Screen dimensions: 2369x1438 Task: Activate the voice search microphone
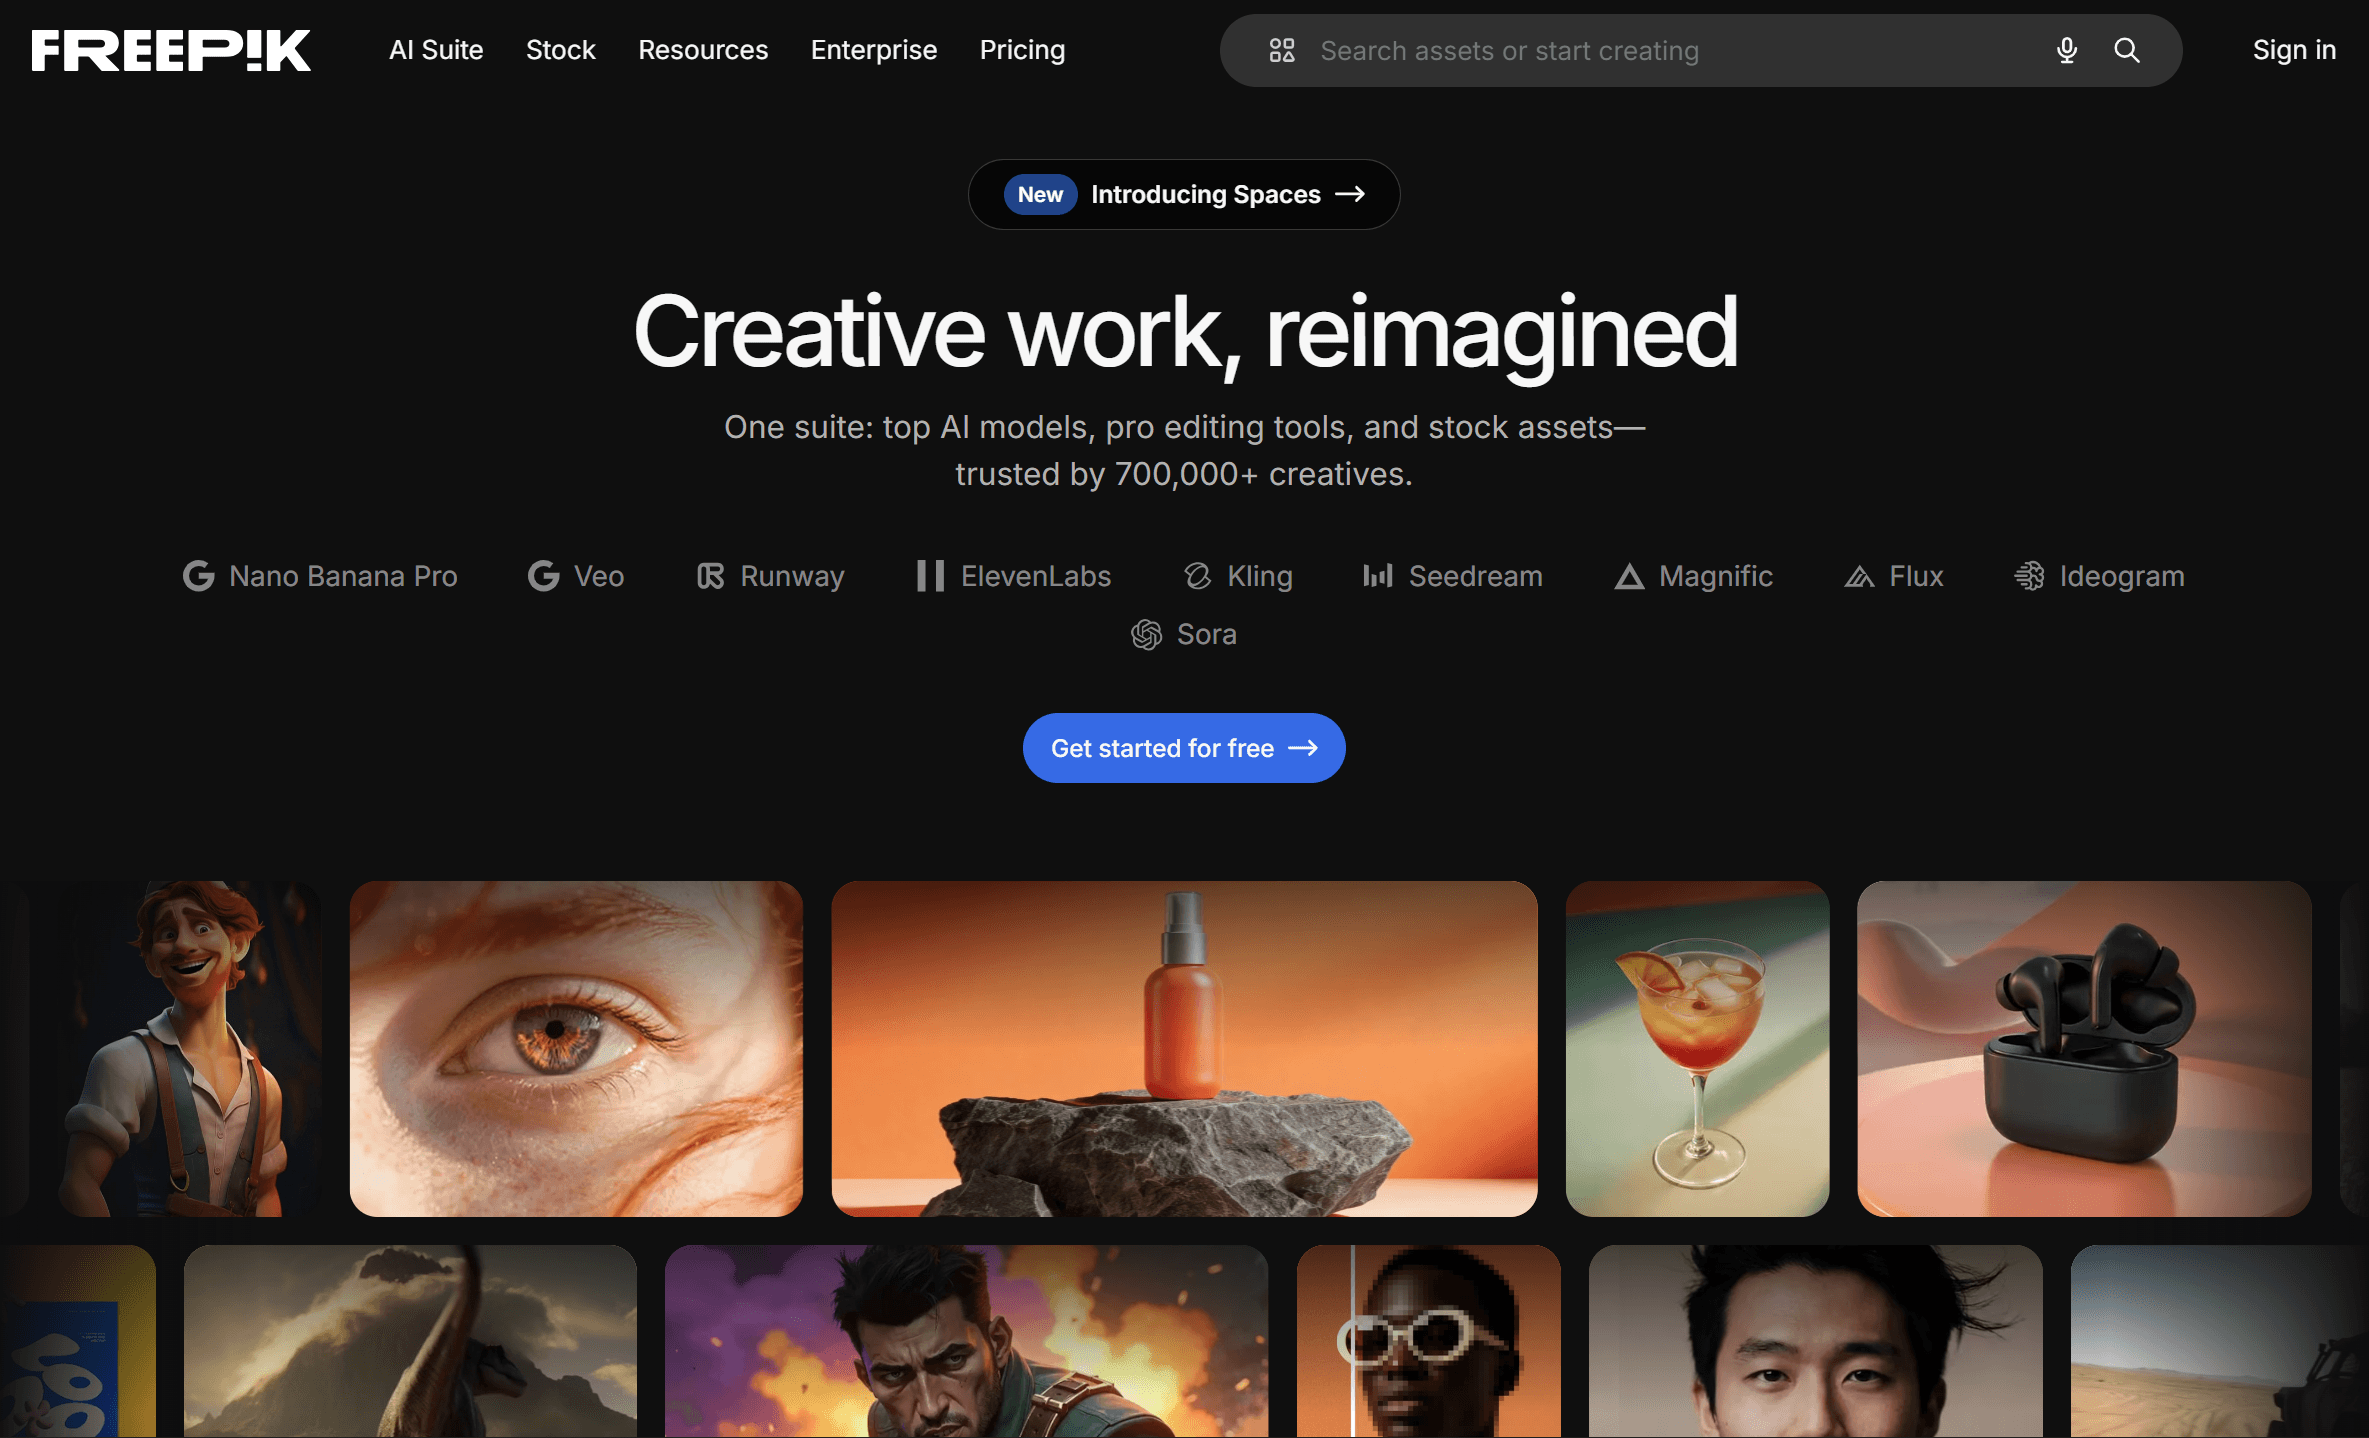click(2065, 50)
